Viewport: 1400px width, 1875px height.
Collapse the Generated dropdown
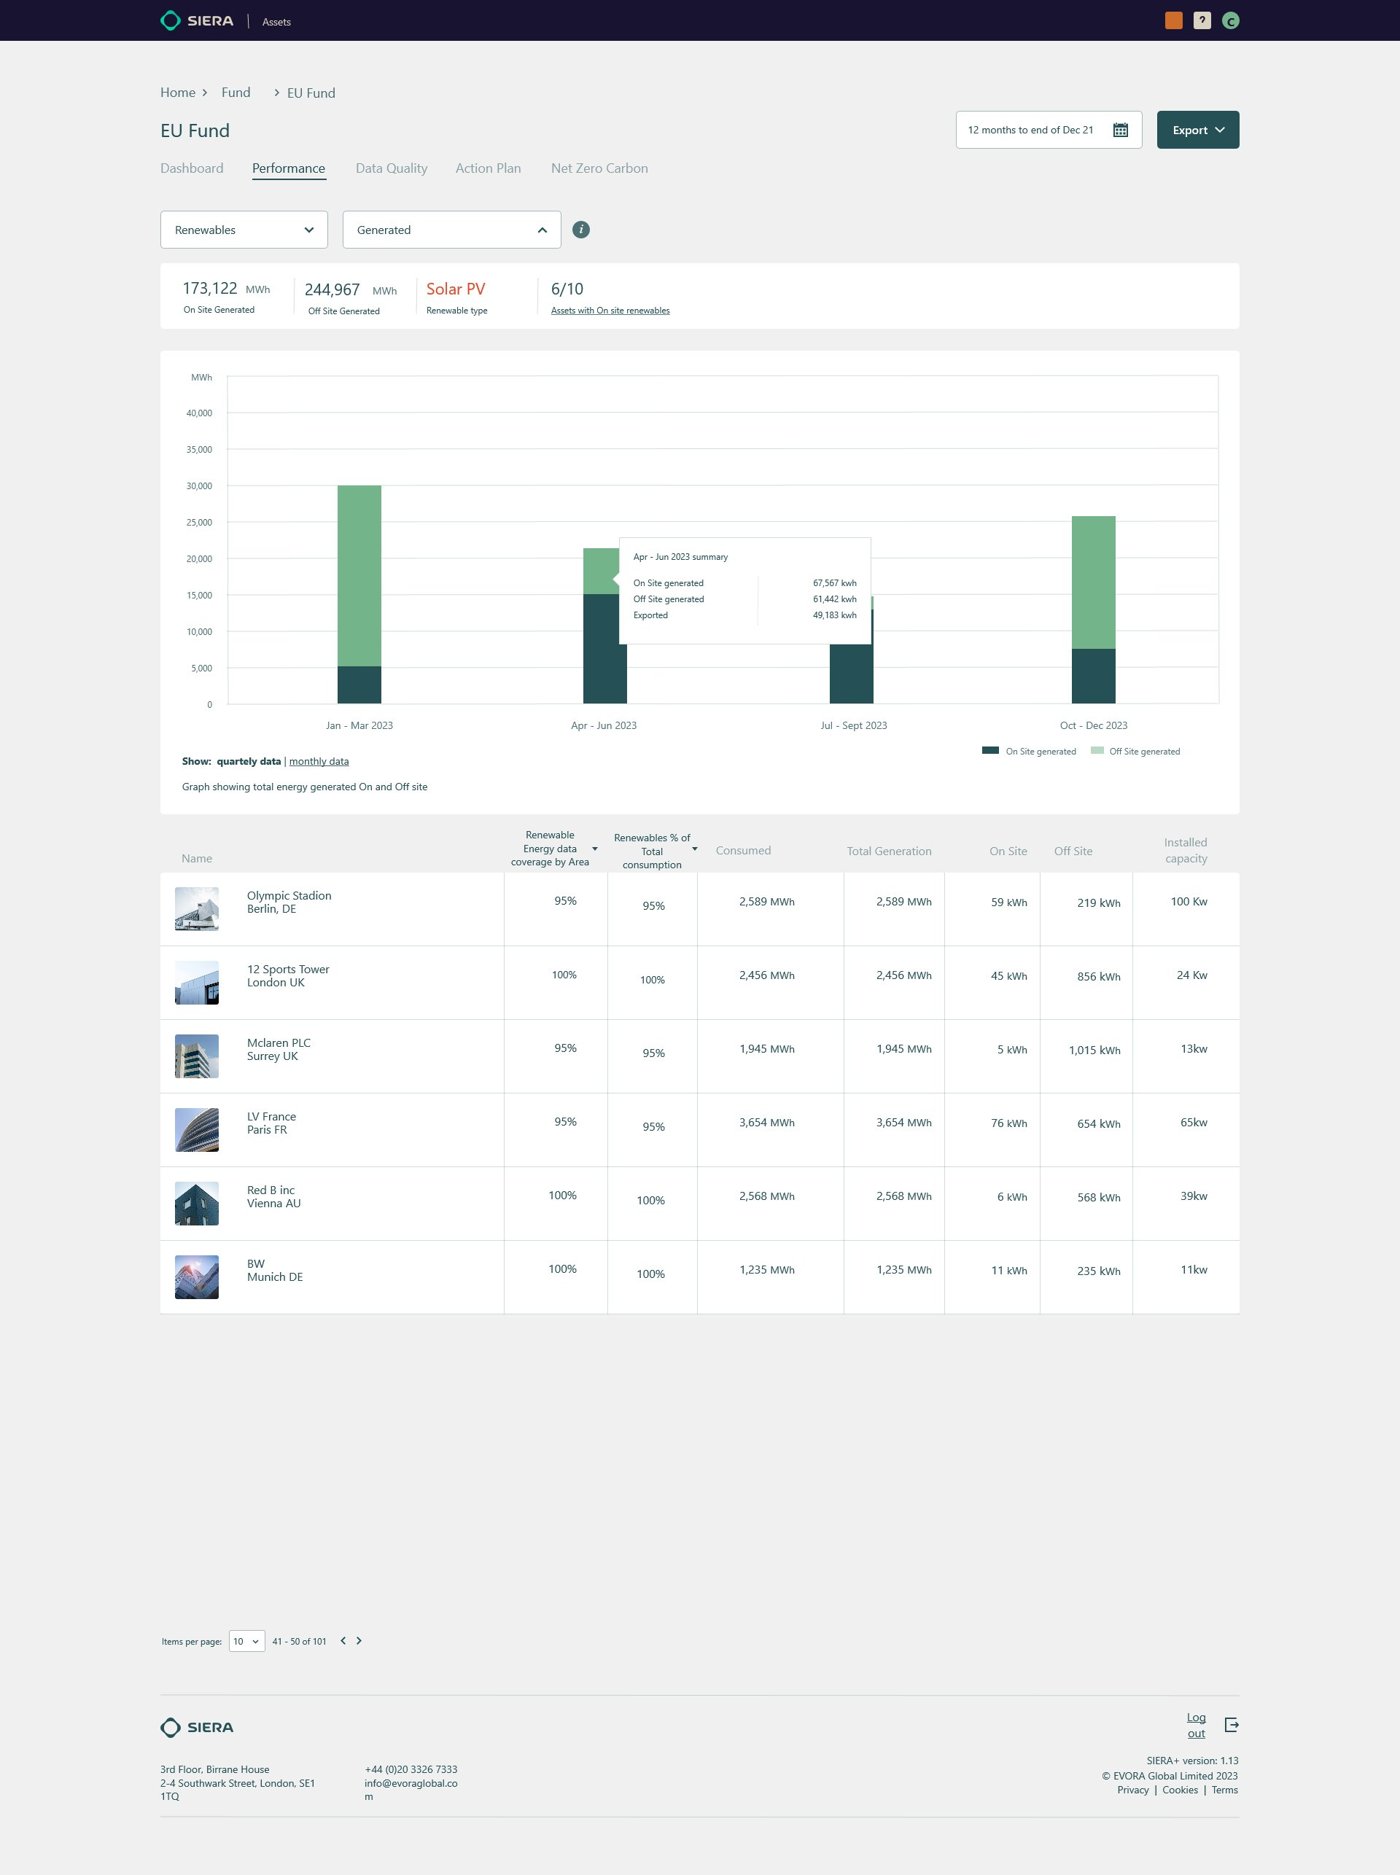click(452, 230)
